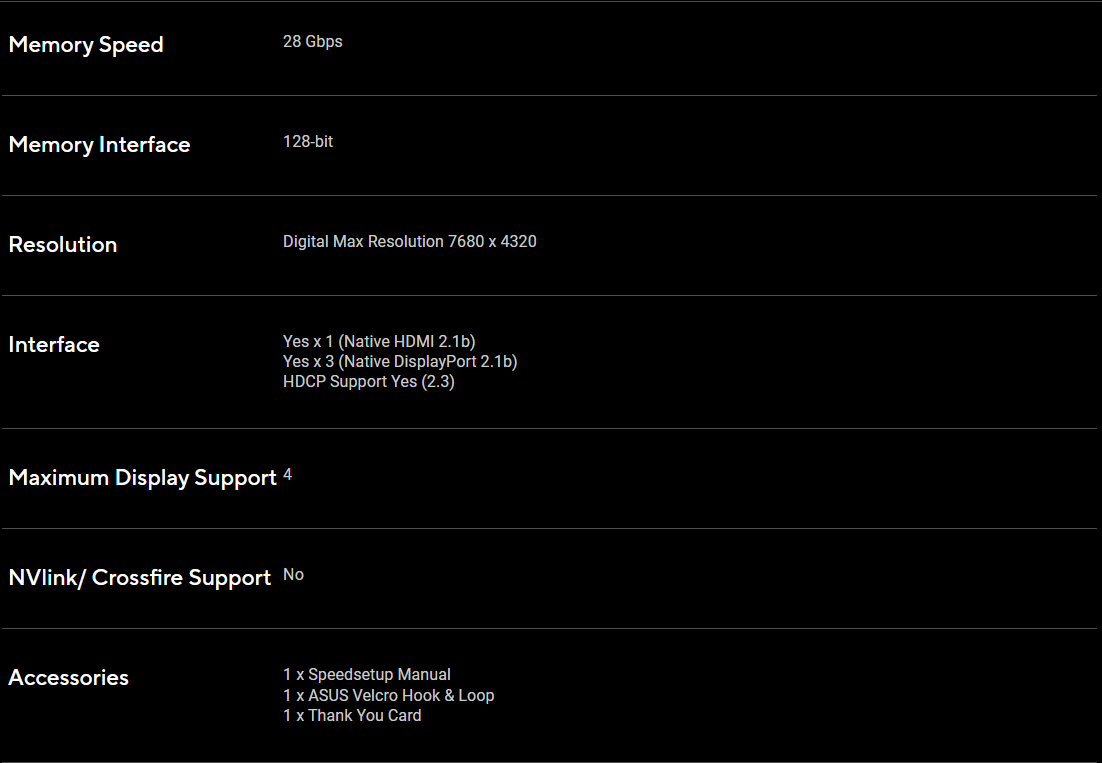Click the Resolution row label

[x=63, y=245]
